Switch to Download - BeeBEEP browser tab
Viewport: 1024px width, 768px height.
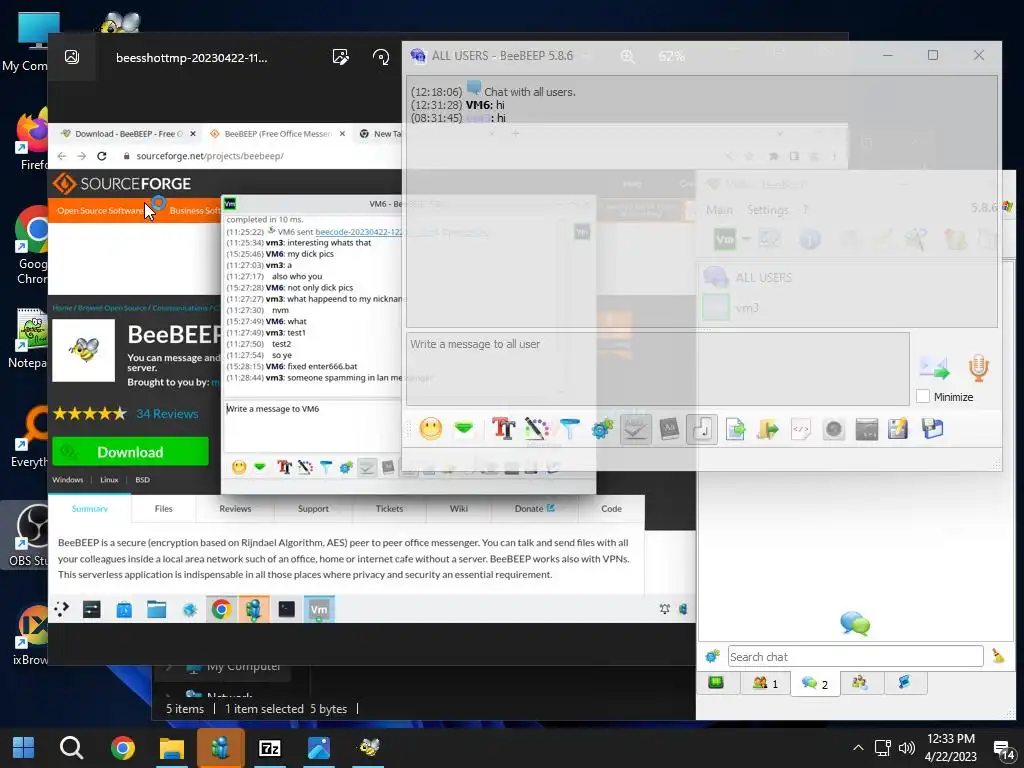point(128,134)
